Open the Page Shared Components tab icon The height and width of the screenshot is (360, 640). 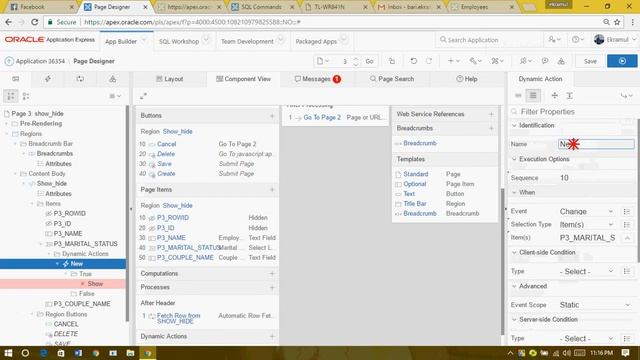coord(112,79)
